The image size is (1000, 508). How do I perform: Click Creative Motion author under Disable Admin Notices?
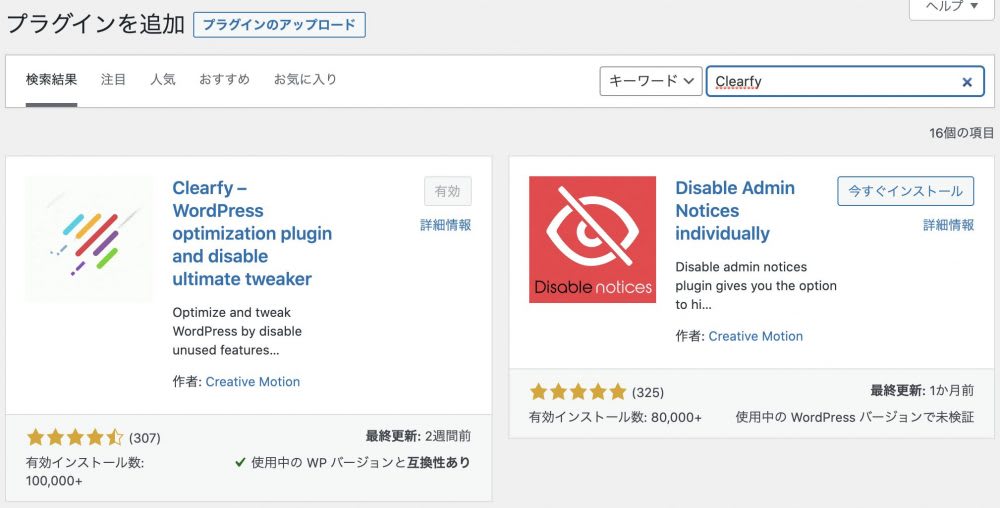756,336
